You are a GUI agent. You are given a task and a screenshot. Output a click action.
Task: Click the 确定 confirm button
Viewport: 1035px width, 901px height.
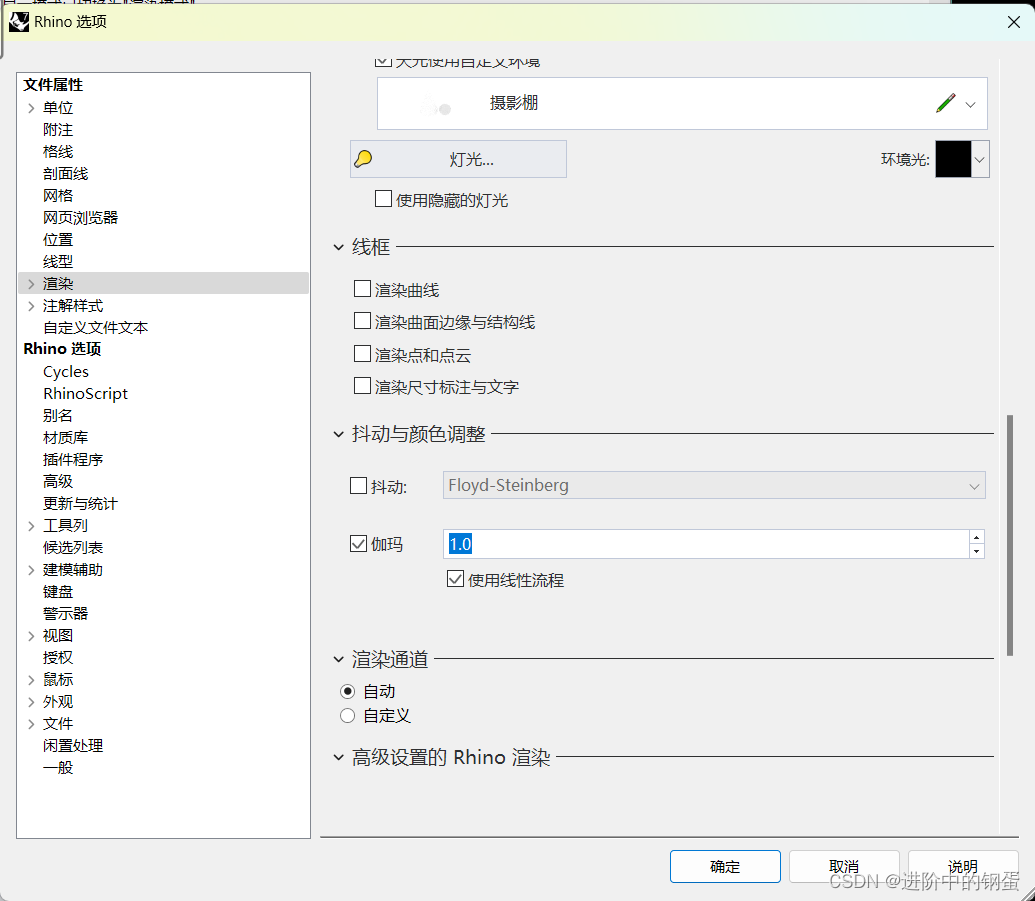pyautogui.click(x=725, y=866)
